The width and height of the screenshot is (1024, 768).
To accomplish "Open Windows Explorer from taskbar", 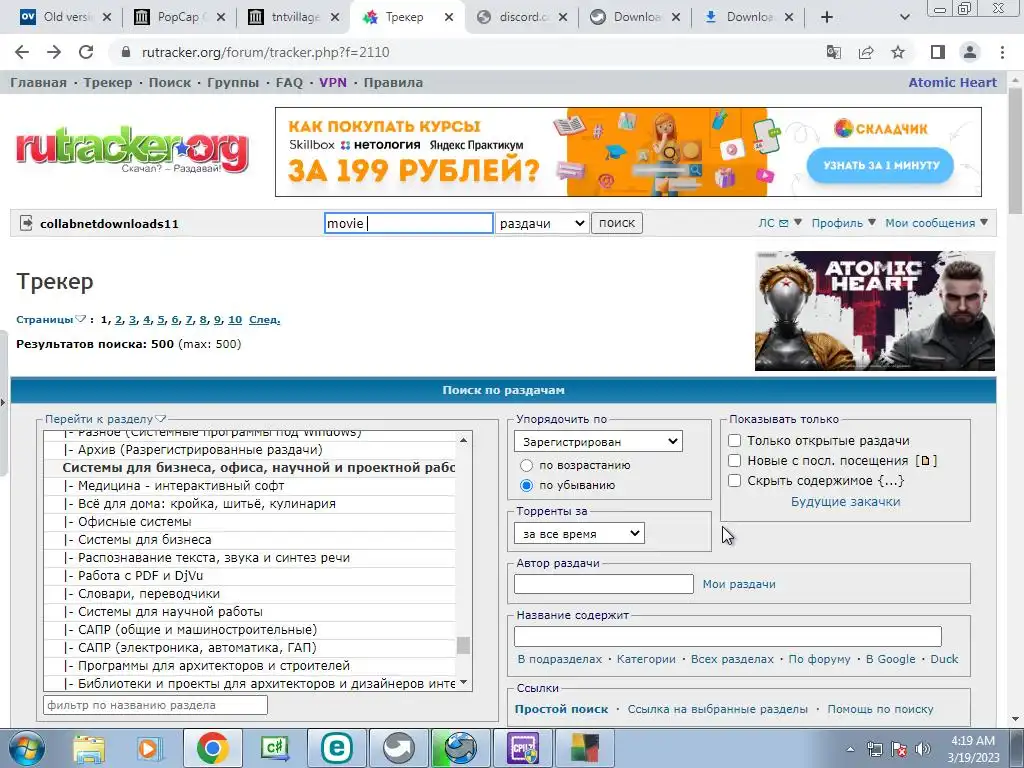I will pos(89,748).
